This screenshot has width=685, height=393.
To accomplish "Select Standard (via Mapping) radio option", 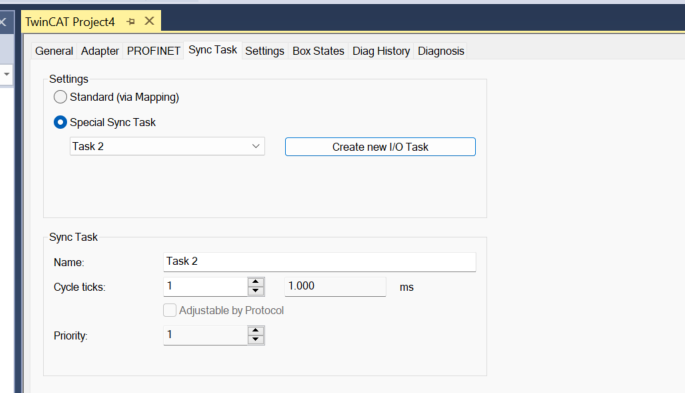I will (60, 97).
